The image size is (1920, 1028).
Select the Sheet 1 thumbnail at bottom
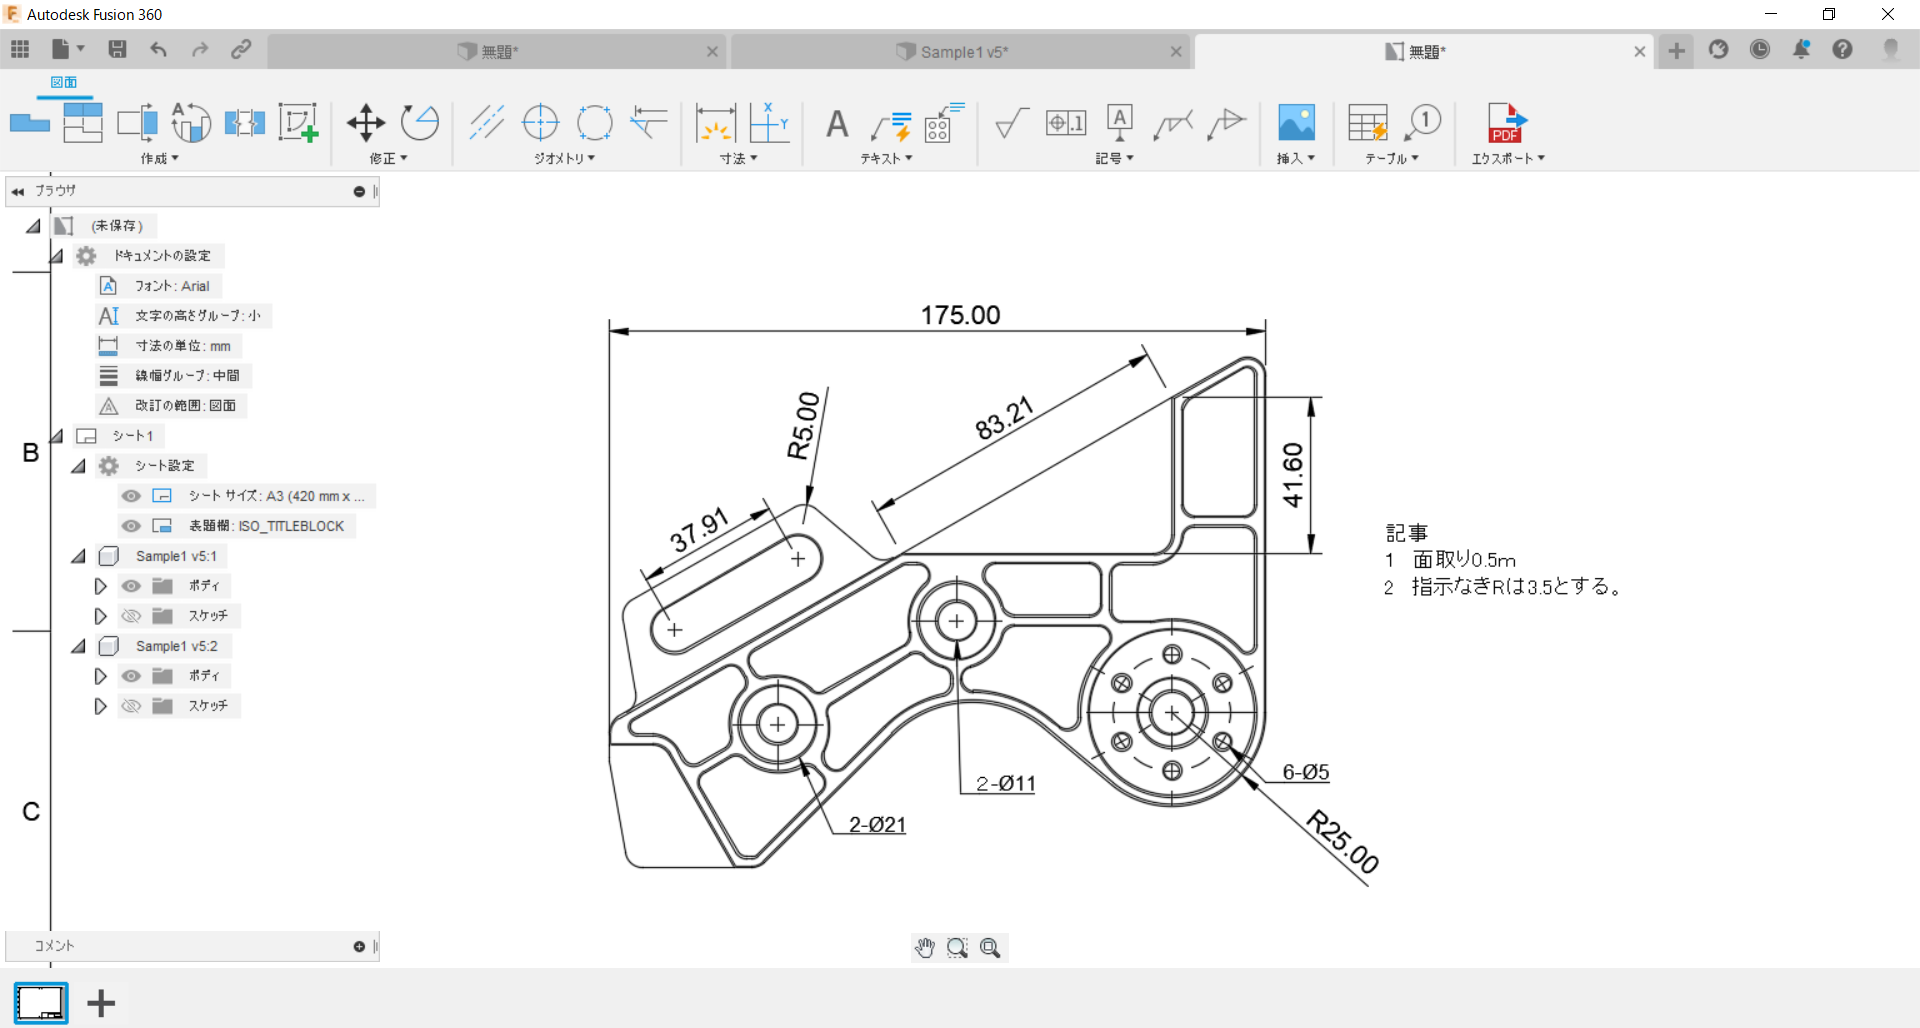tap(41, 1002)
